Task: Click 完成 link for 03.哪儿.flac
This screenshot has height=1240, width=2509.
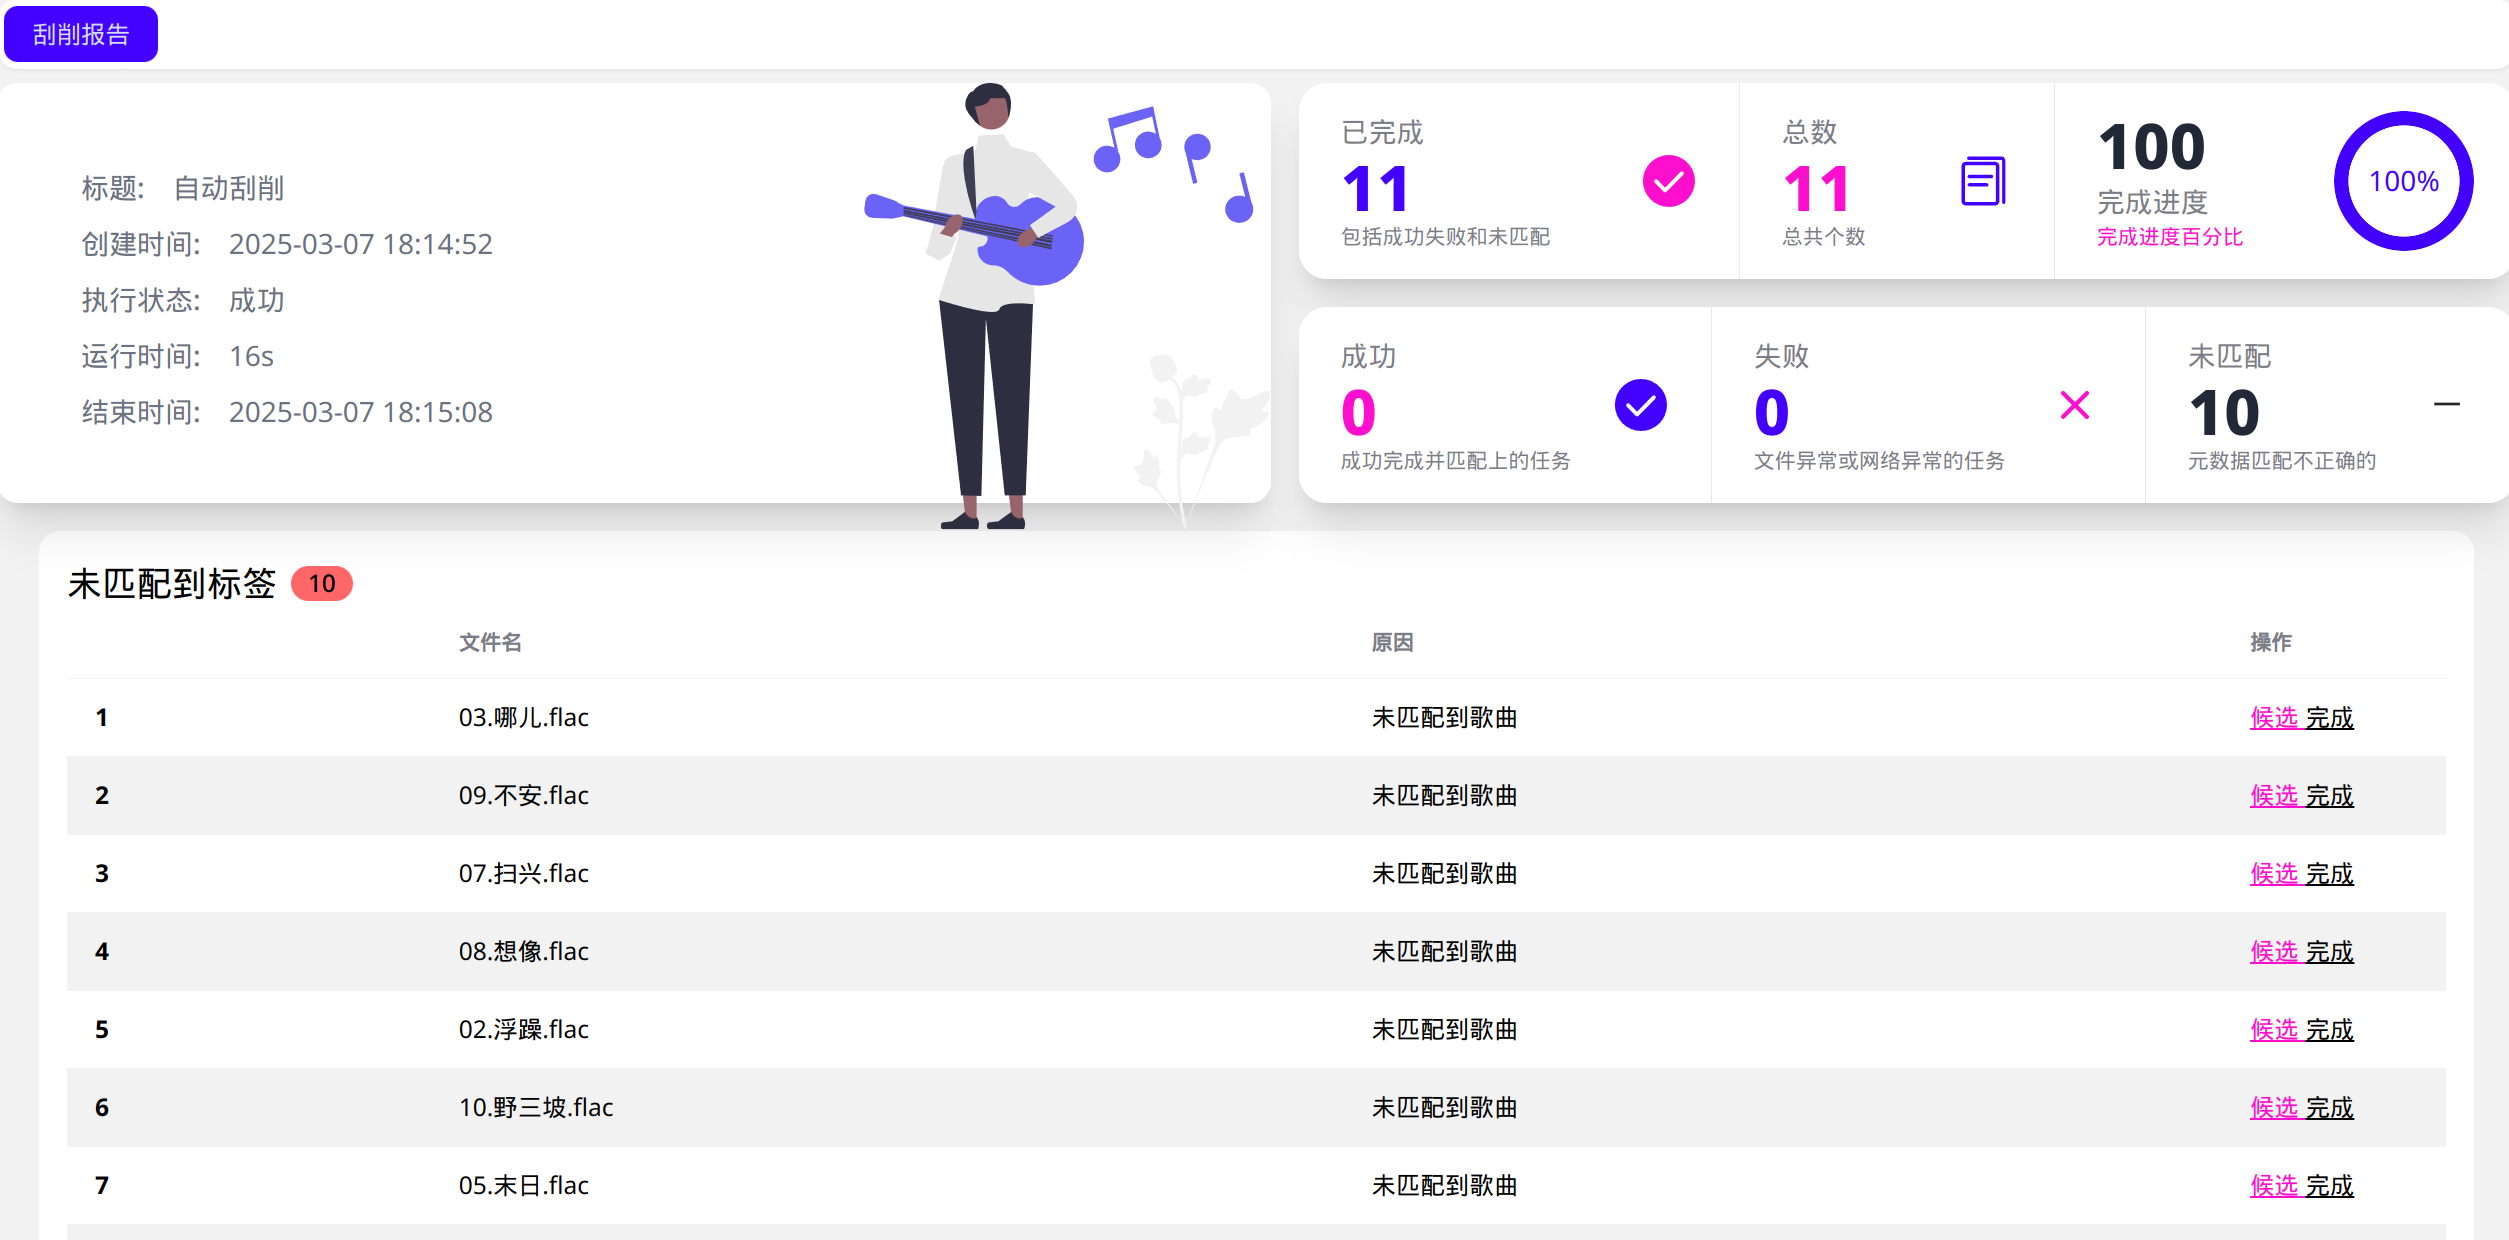Action: (x=2330, y=717)
